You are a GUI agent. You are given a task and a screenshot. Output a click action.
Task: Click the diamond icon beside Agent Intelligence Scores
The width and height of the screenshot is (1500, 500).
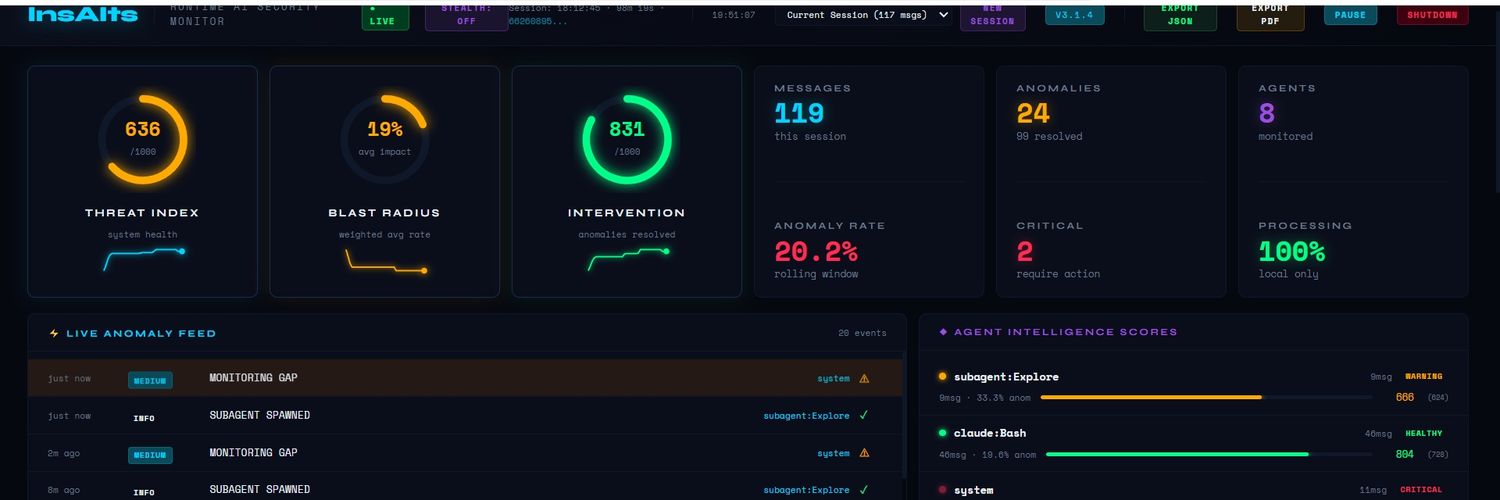tap(943, 332)
